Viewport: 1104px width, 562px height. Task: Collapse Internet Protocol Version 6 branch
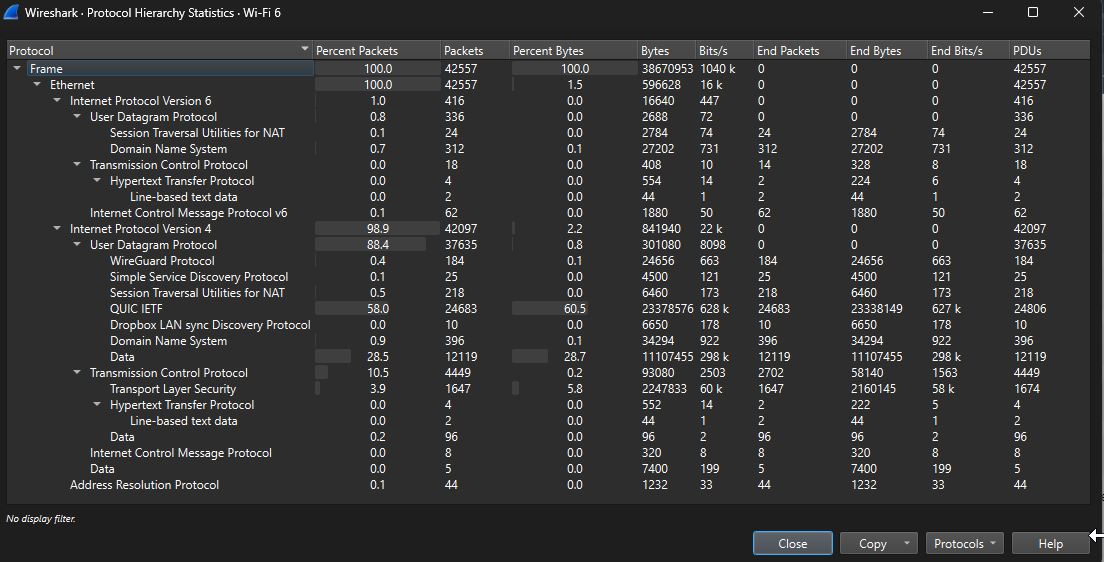pos(57,101)
